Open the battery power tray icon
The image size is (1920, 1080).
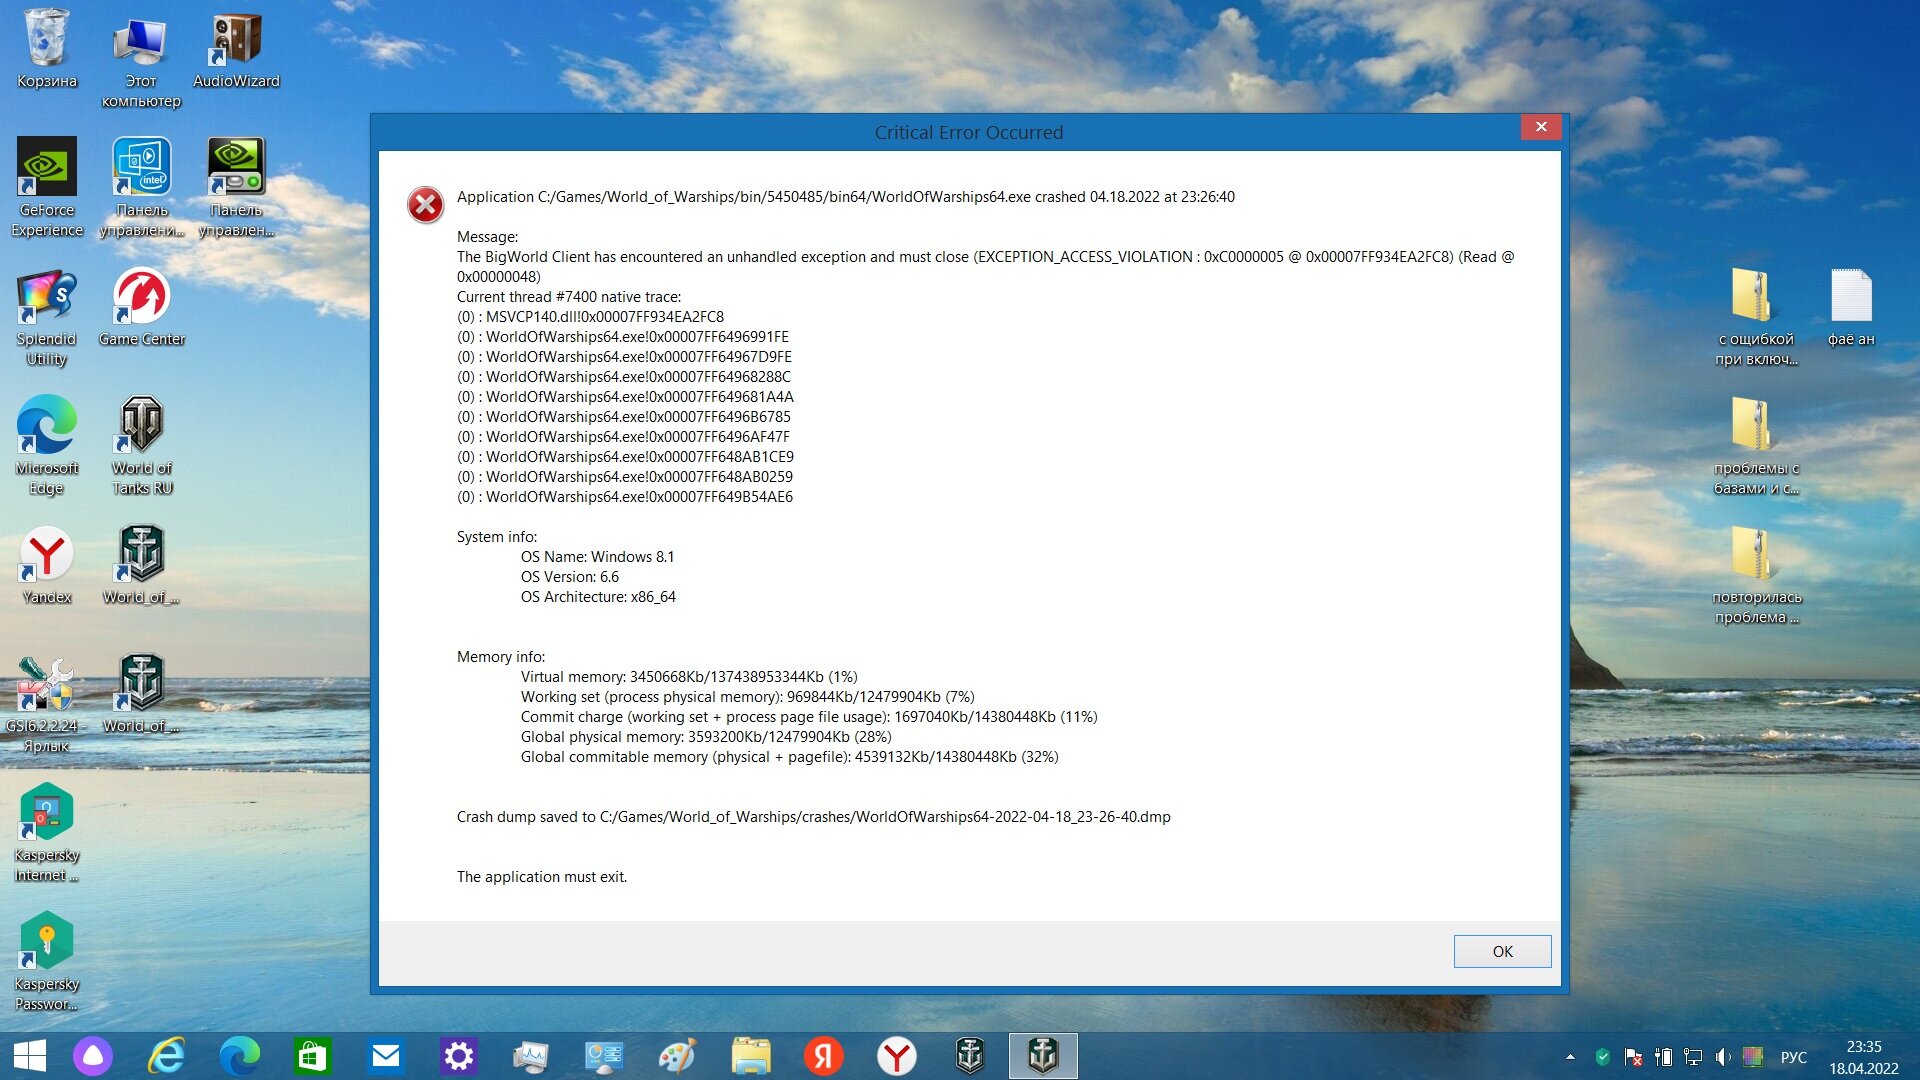pyautogui.click(x=1663, y=1057)
